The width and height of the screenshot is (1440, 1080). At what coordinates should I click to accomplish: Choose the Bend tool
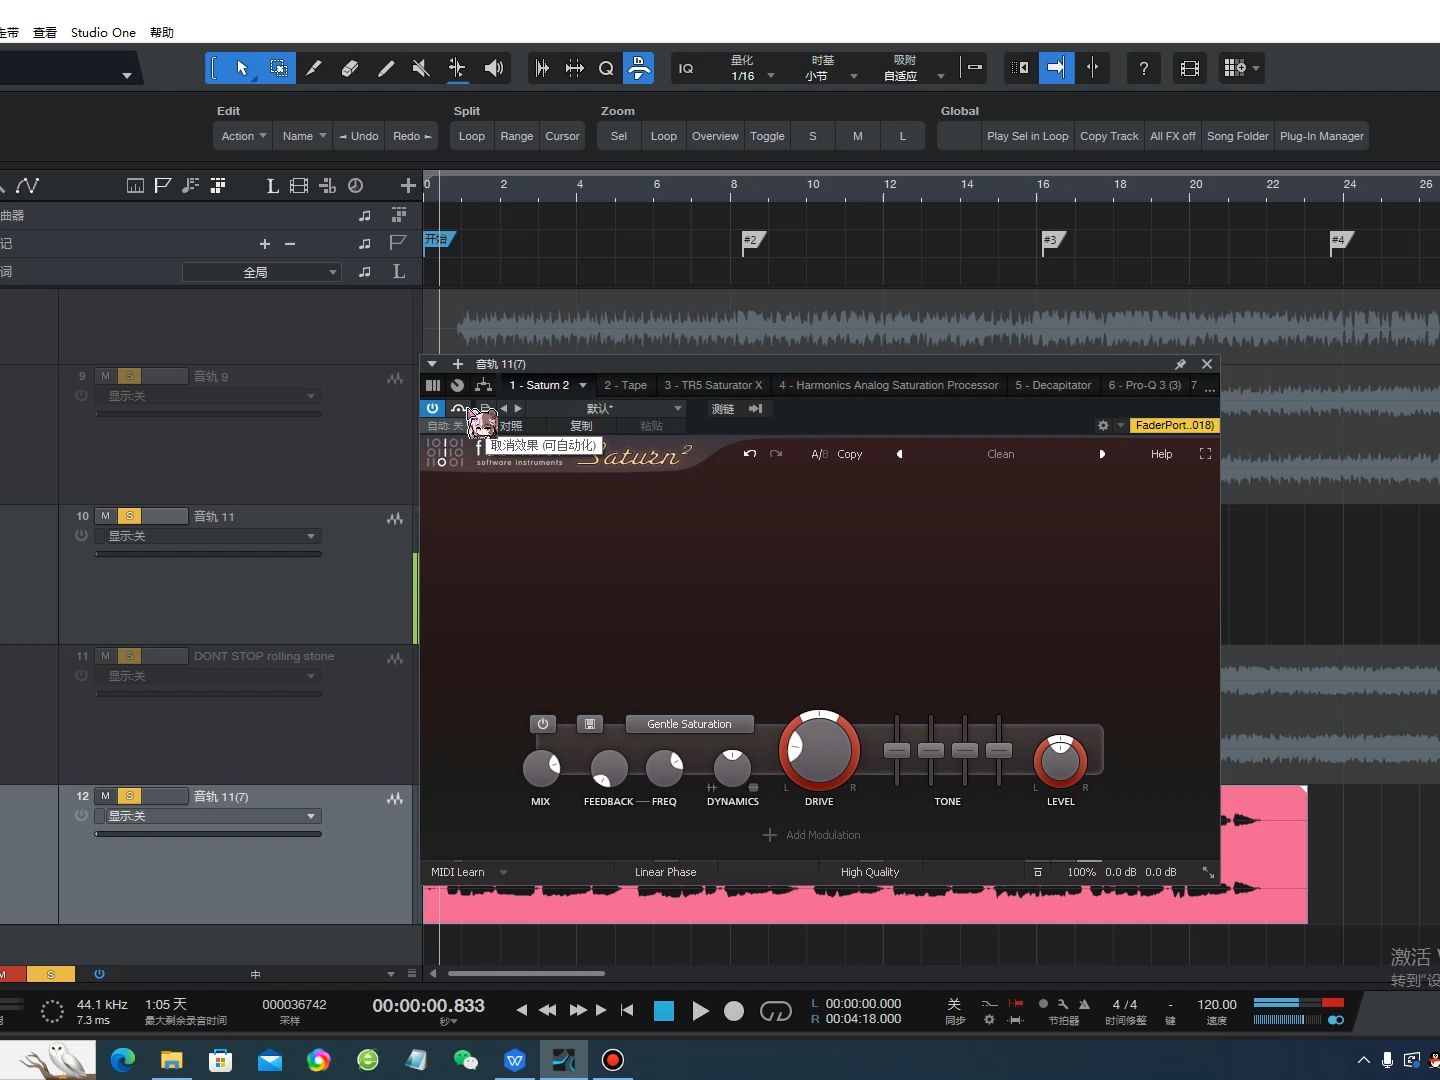coord(457,68)
